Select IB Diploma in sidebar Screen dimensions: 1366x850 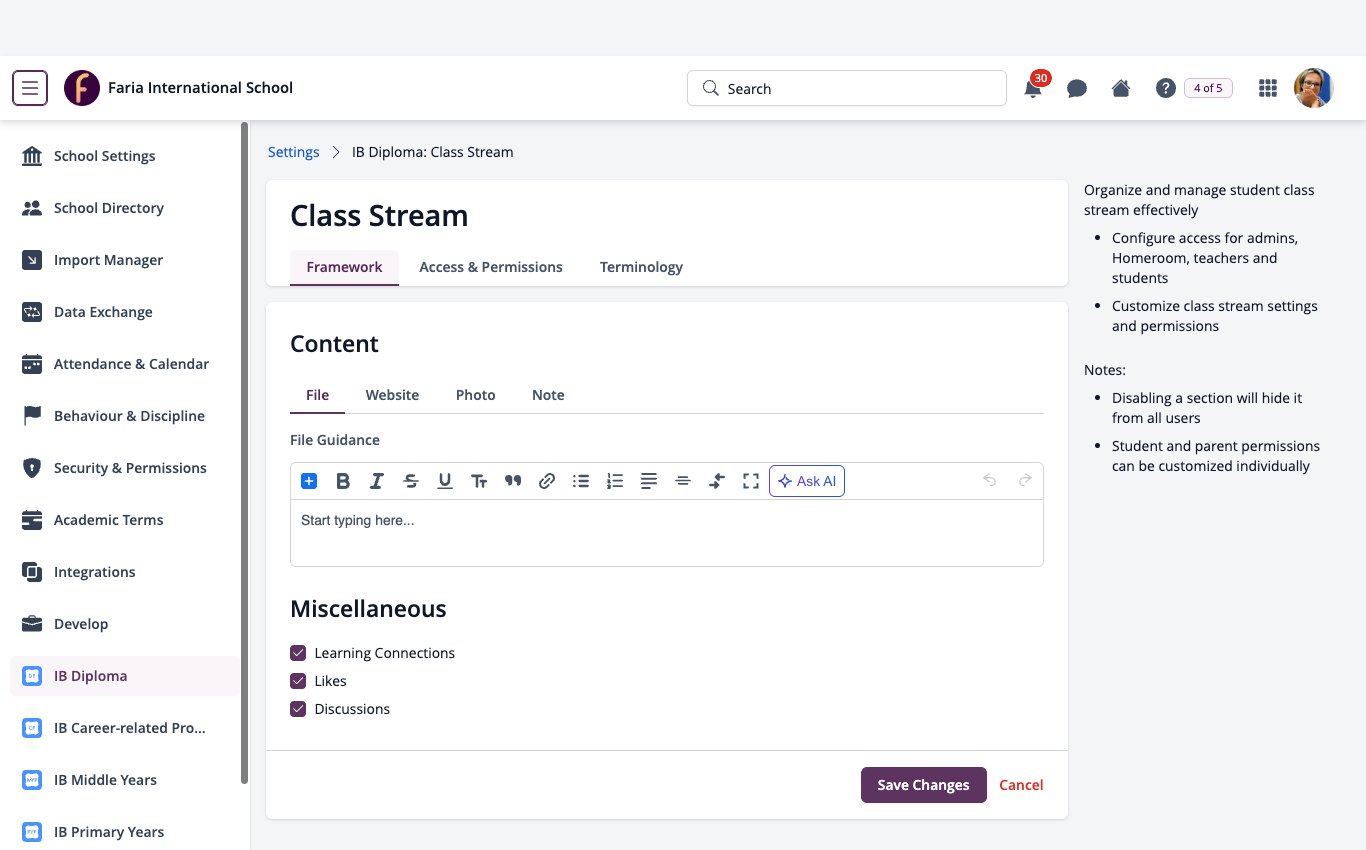(x=125, y=676)
